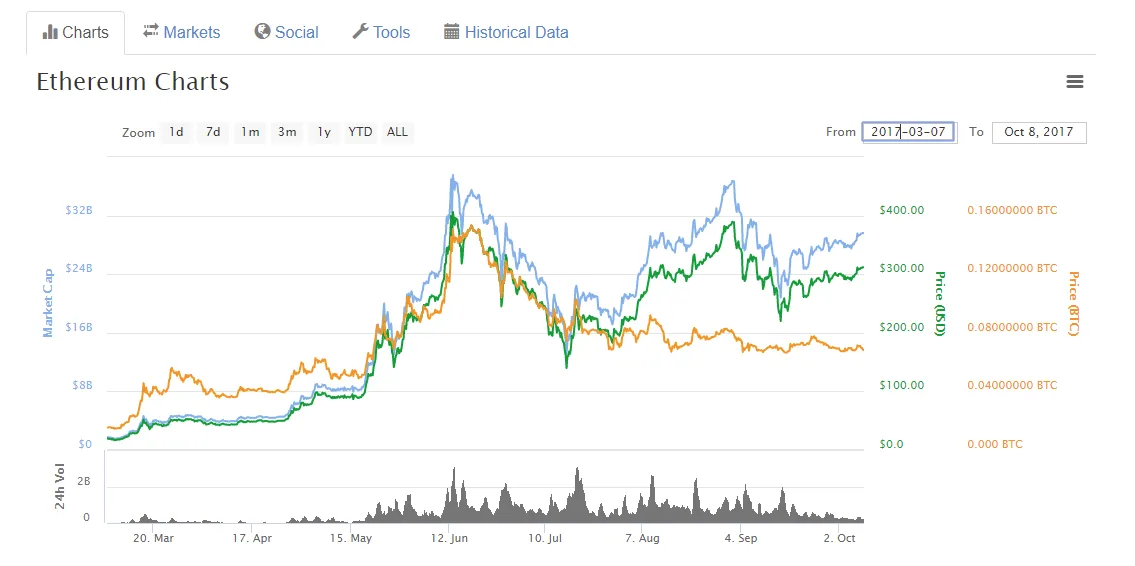Image resolution: width=1135 pixels, height=566 pixels.
Task: Click the Price (USD) axis title
Action: click(x=940, y=303)
